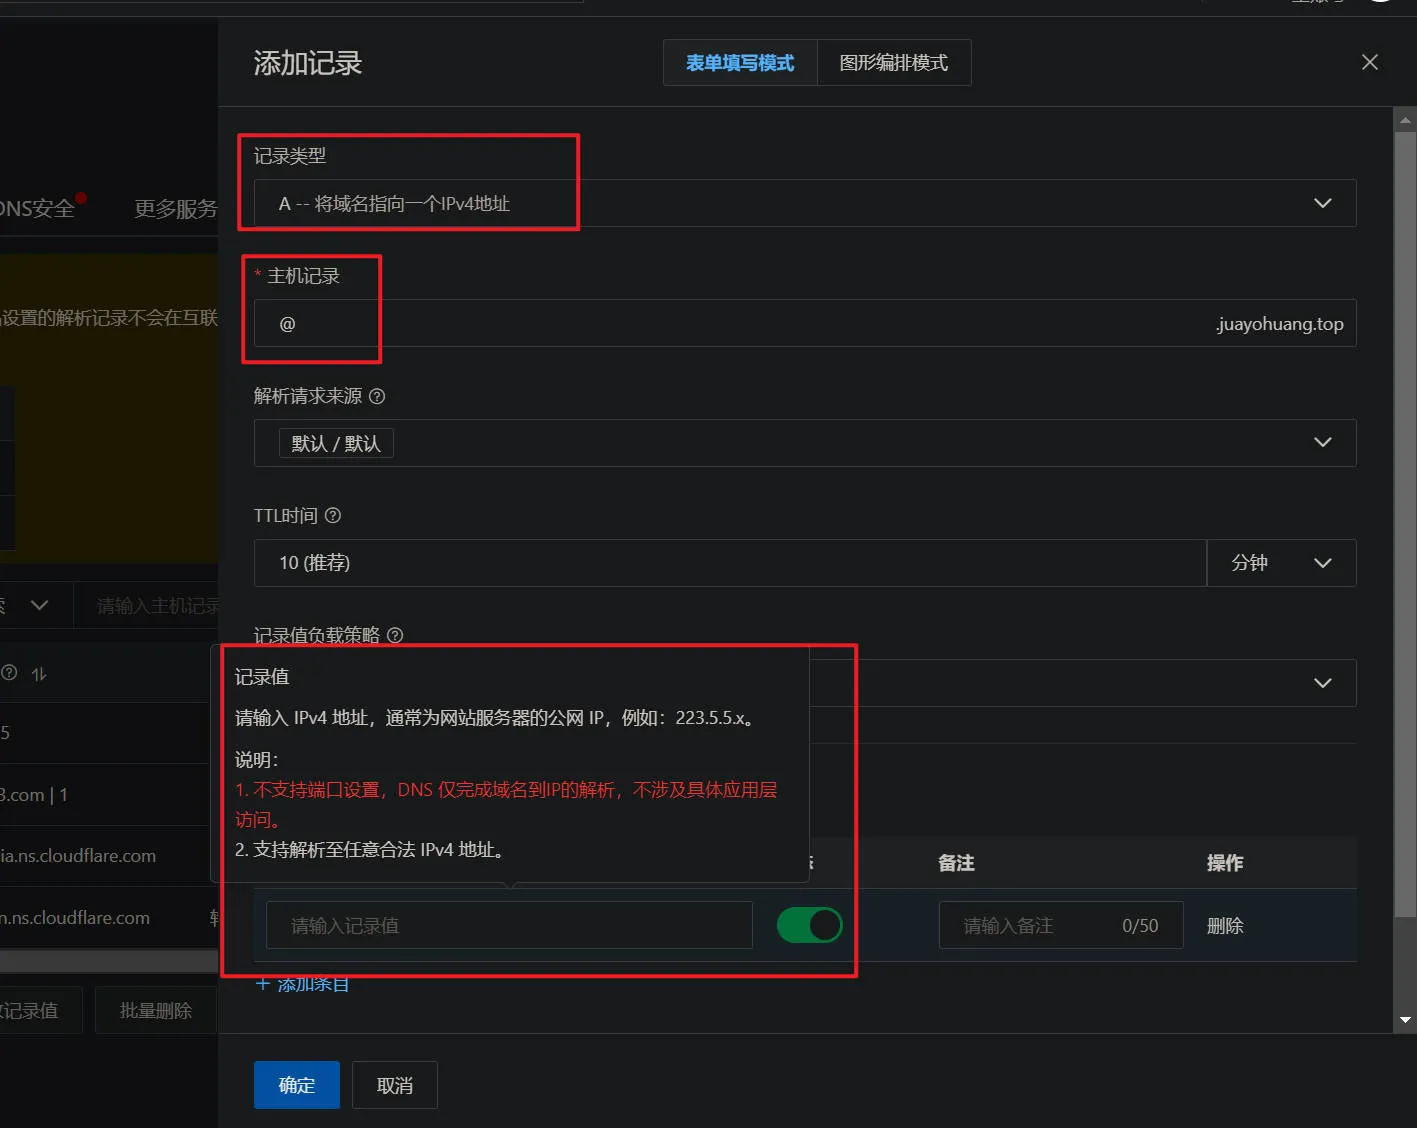Screen dimensions: 1417x1128
Task: Toggle the green record enable switch
Action: [x=809, y=925]
